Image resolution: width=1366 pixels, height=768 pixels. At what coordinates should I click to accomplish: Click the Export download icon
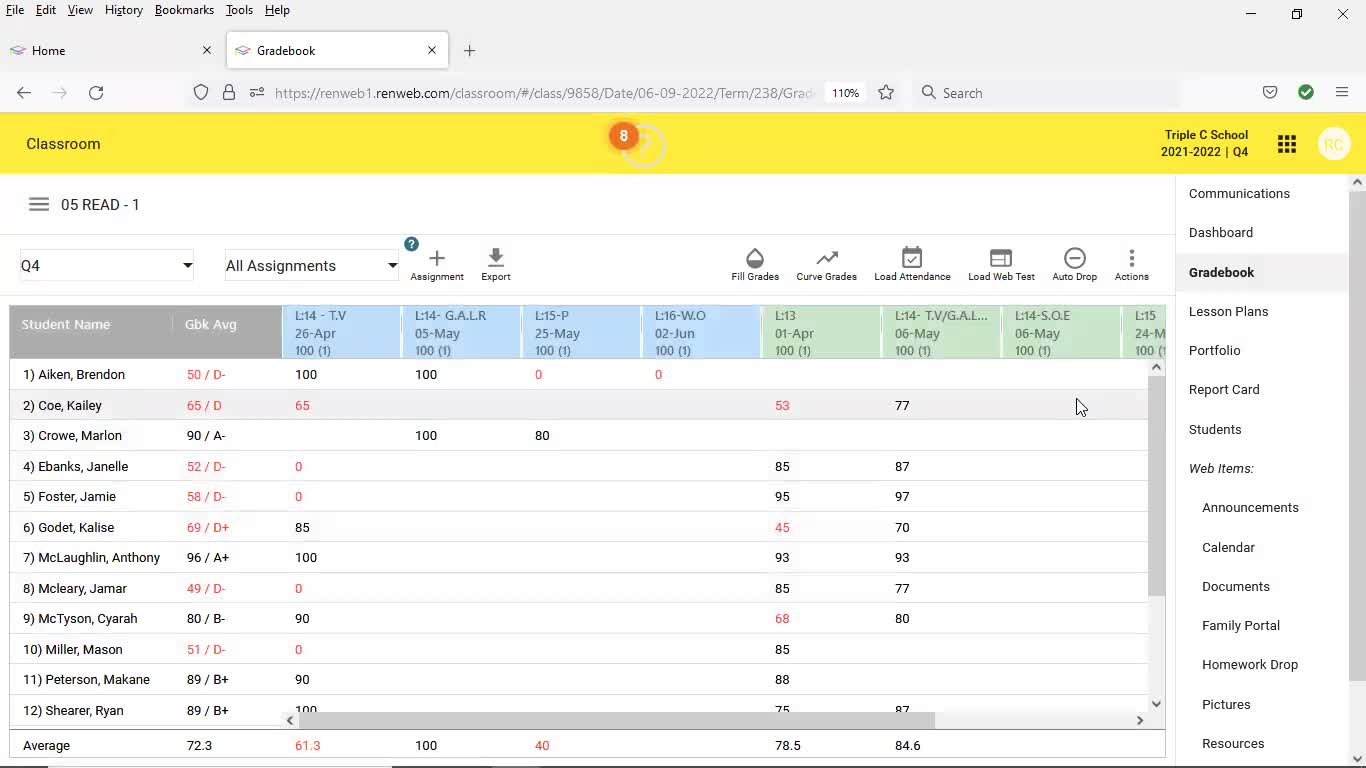pyautogui.click(x=496, y=258)
